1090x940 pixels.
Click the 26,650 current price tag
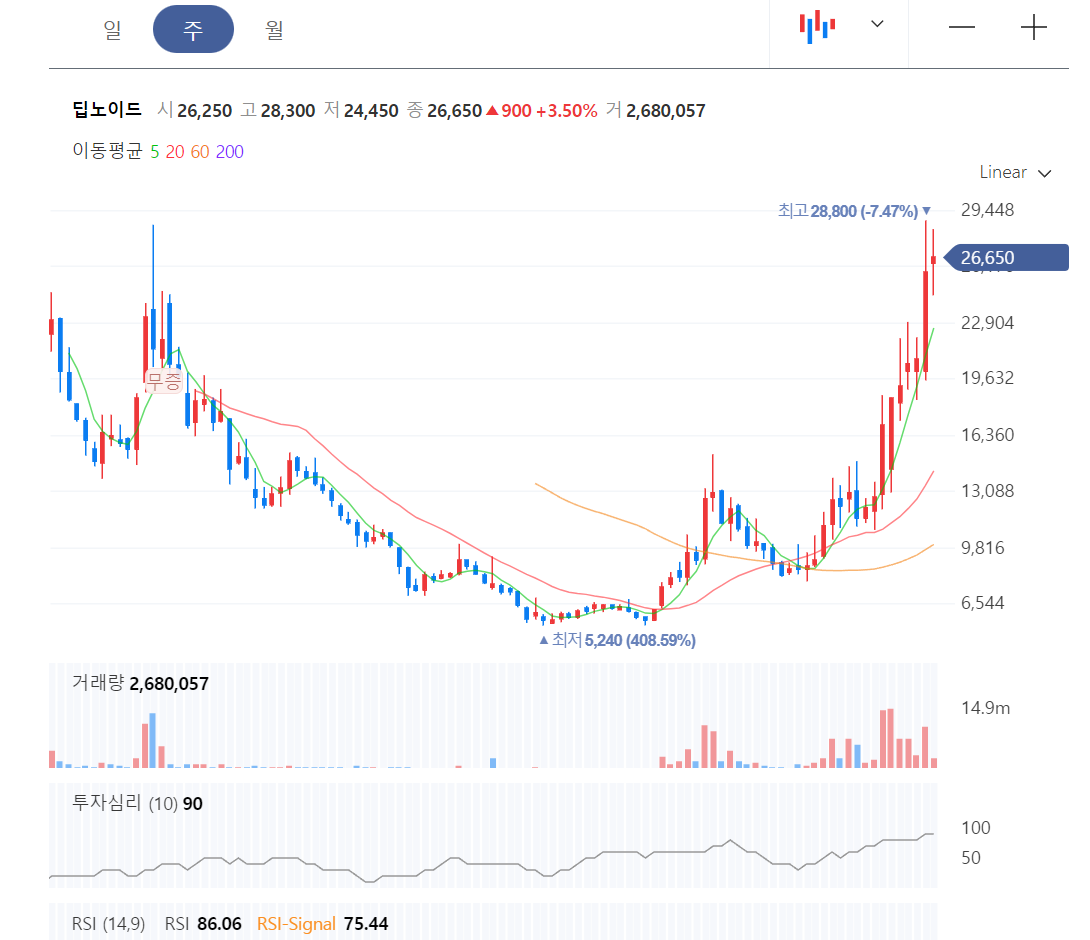click(1007, 258)
